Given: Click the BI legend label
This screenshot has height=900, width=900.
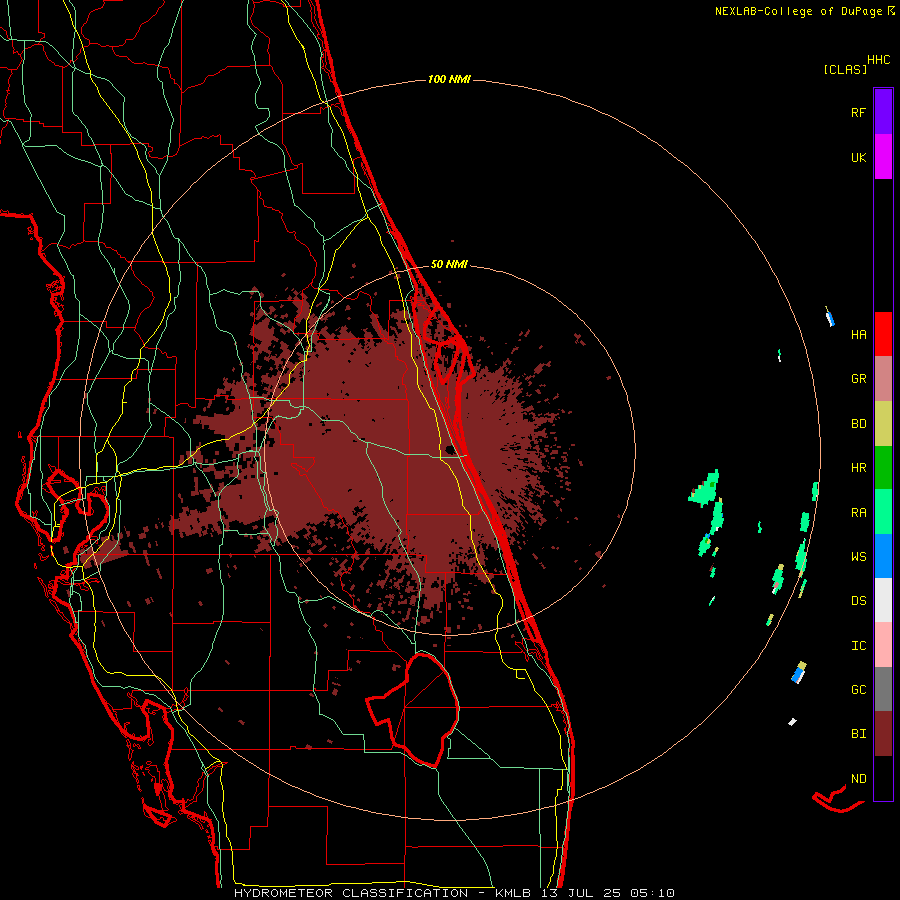Looking at the screenshot, I should point(858,734).
